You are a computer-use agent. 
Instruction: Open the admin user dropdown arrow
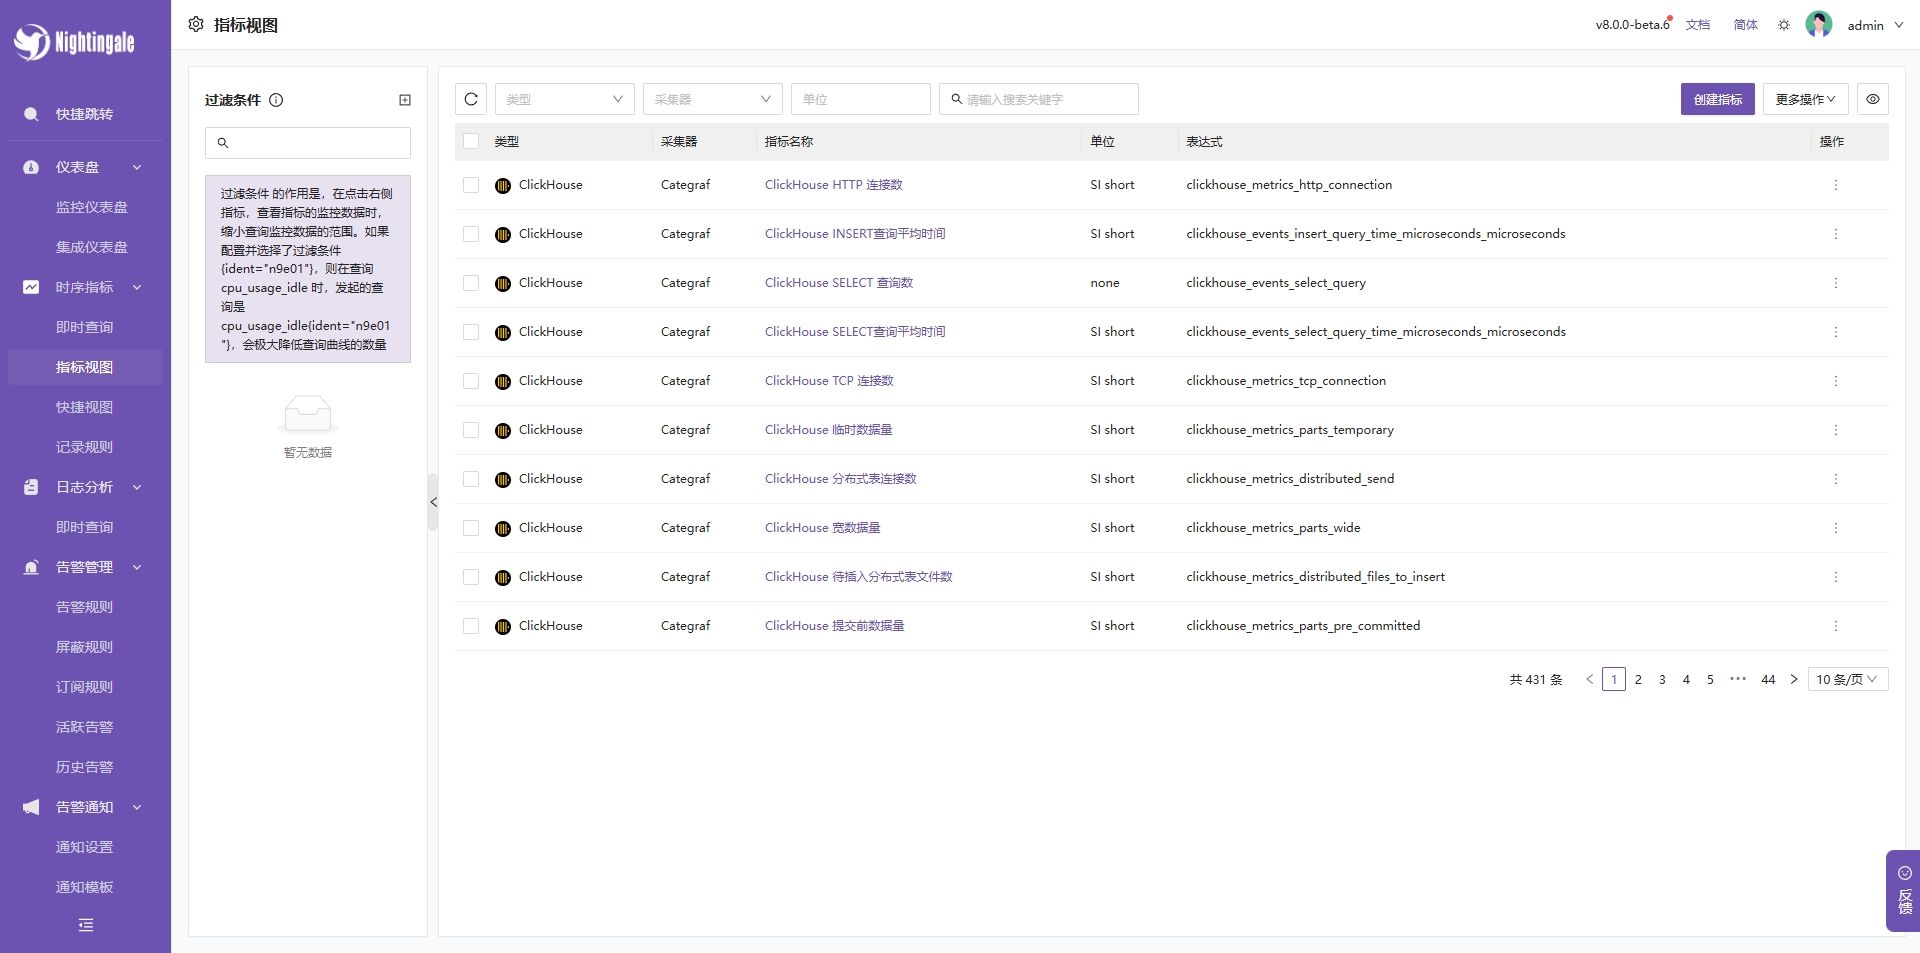pos(1899,25)
